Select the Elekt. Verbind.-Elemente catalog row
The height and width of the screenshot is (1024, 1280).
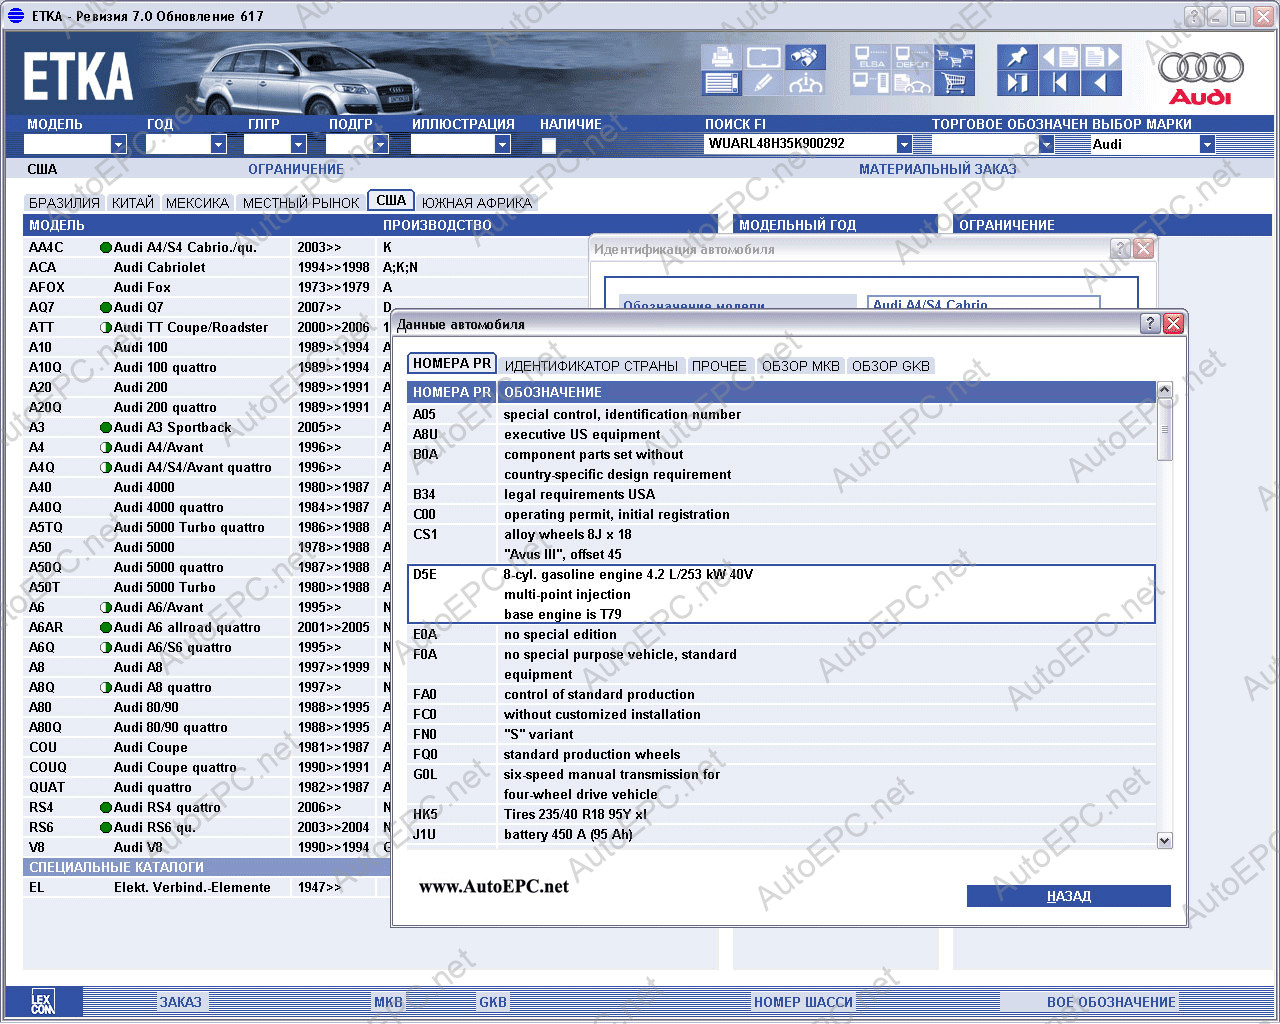(x=205, y=887)
